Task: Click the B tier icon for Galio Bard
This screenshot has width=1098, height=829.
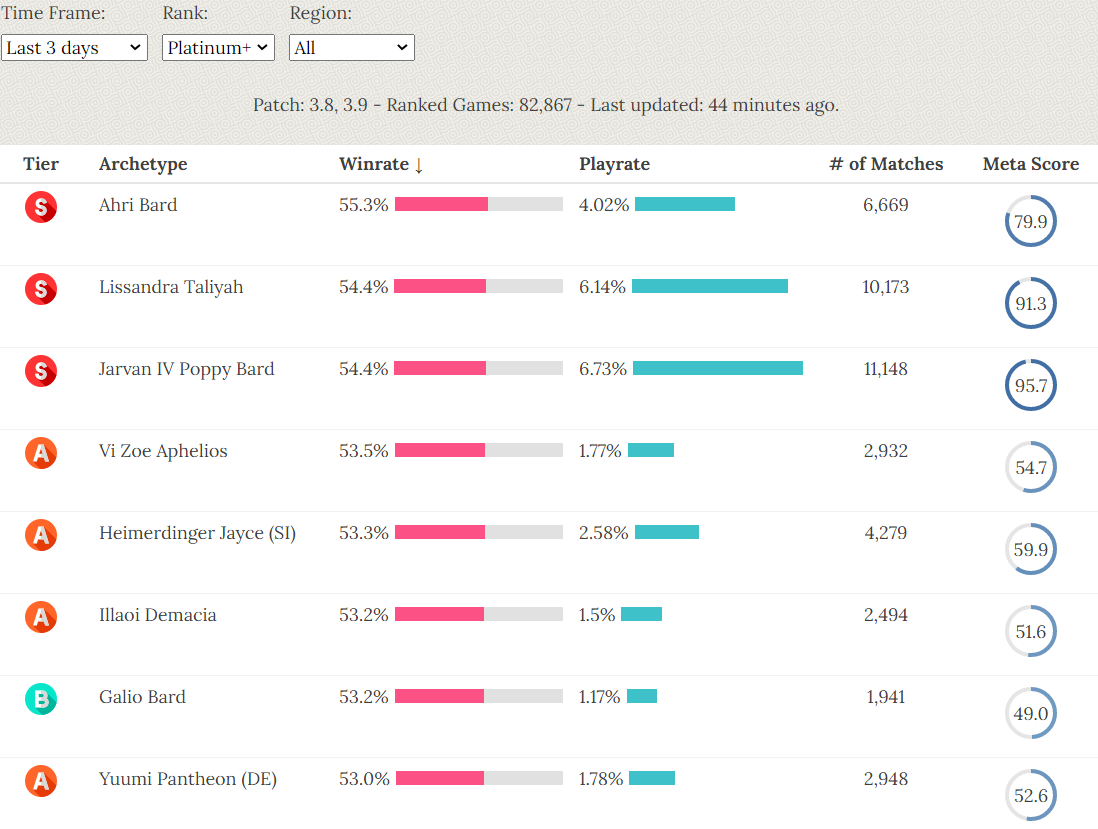Action: [41, 699]
